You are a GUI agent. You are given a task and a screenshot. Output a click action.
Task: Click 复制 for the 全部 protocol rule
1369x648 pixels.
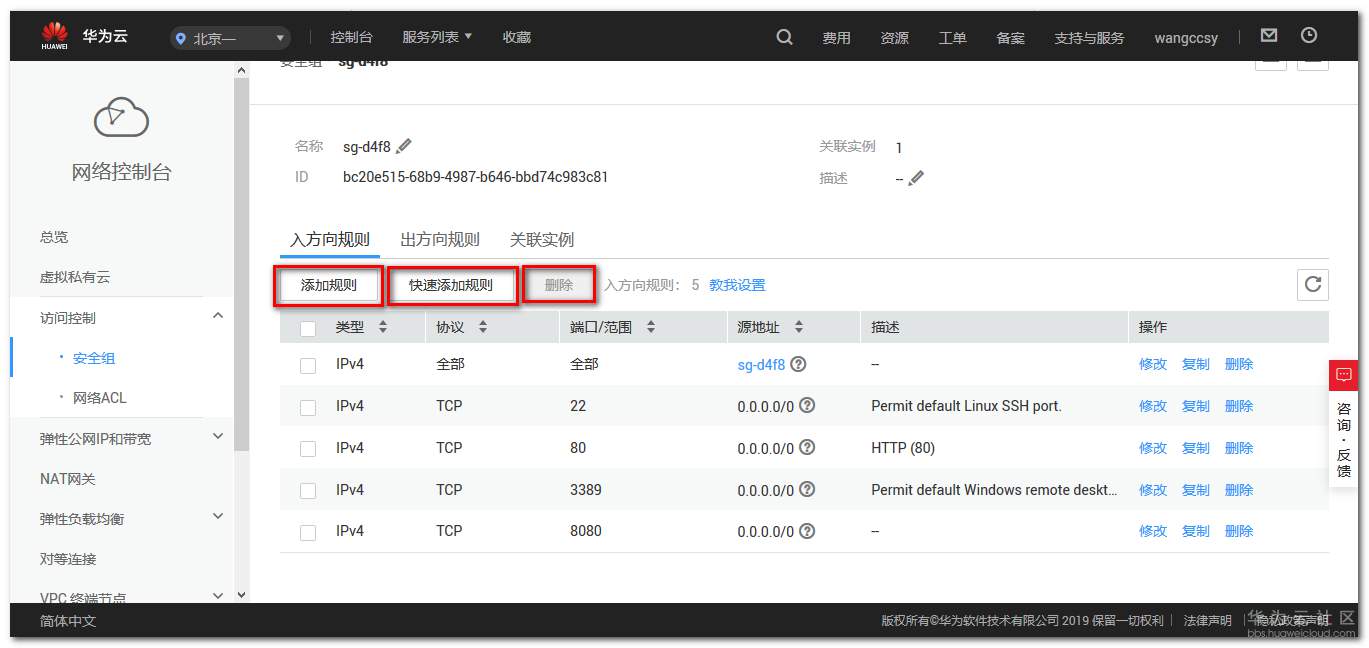click(x=1196, y=364)
